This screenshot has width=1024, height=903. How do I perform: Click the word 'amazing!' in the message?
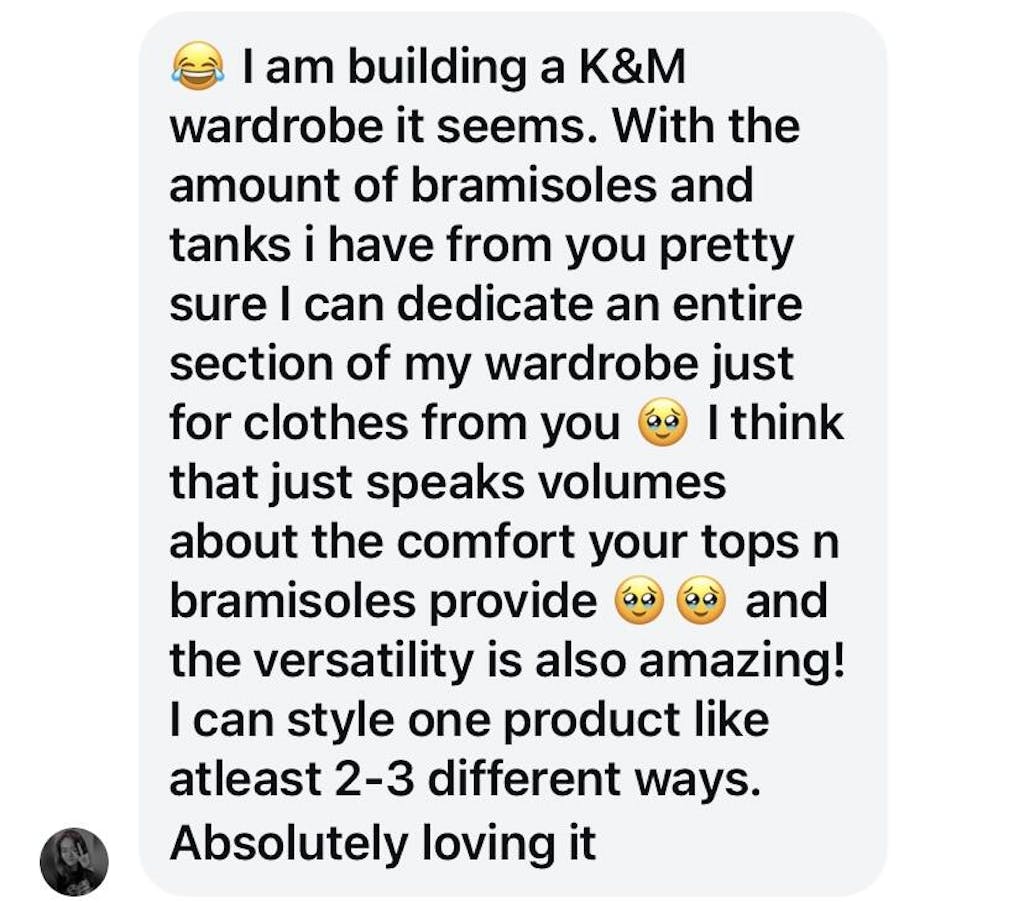tap(741, 663)
